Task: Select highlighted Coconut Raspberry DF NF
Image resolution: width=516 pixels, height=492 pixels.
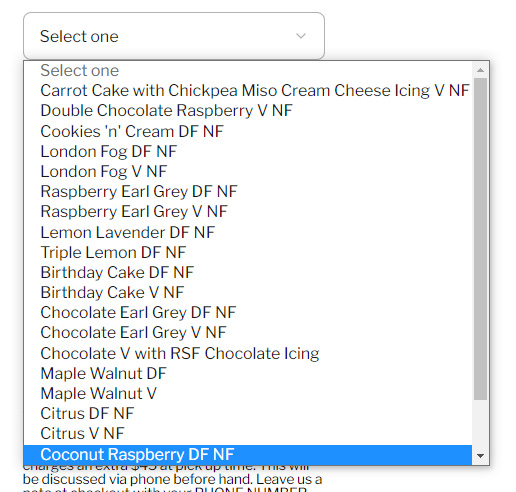Action: click(x=248, y=454)
